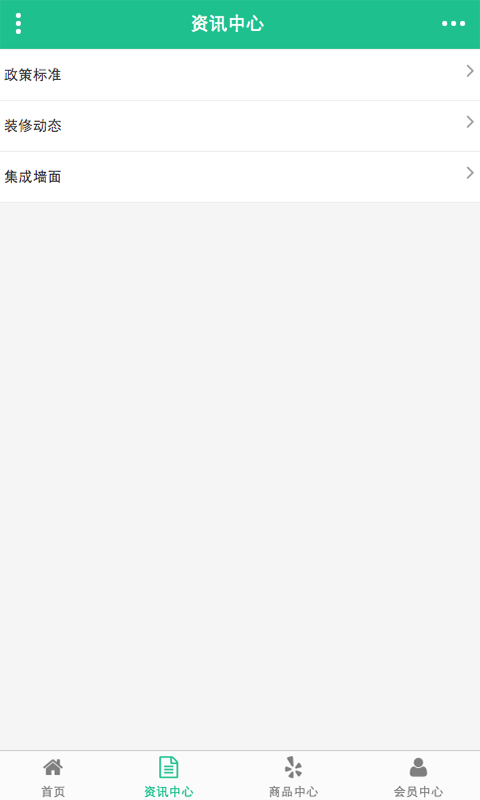Expand the 政策标准 chevron arrow
This screenshot has width=480, height=800.
tap(470, 71)
